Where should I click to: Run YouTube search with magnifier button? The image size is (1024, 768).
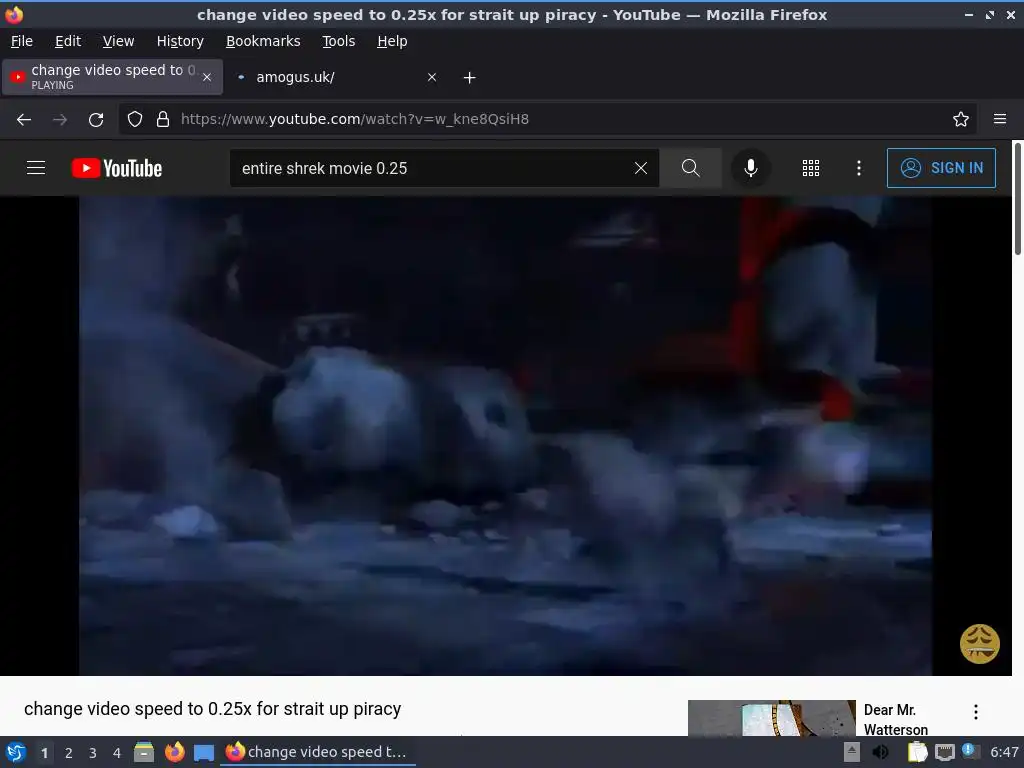pos(690,168)
